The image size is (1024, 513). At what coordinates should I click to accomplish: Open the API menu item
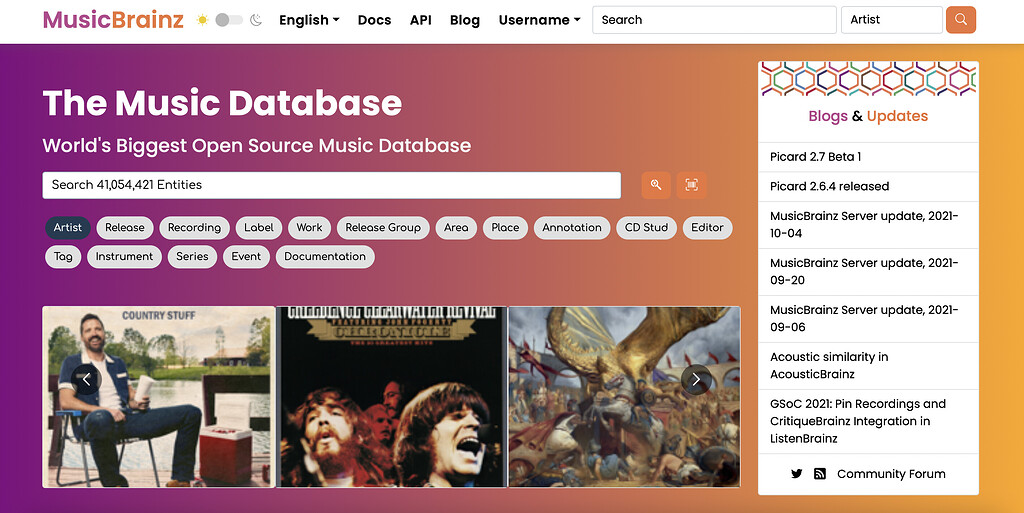click(x=421, y=20)
